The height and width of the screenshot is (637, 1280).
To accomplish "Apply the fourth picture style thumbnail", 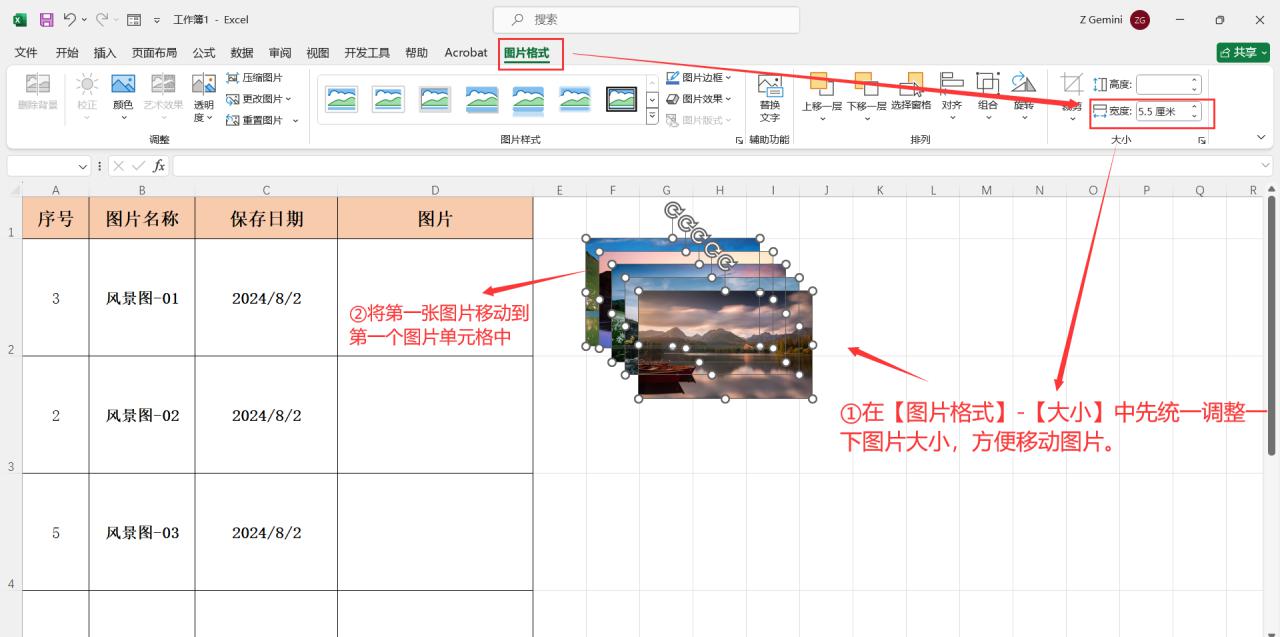I will pos(482,99).
